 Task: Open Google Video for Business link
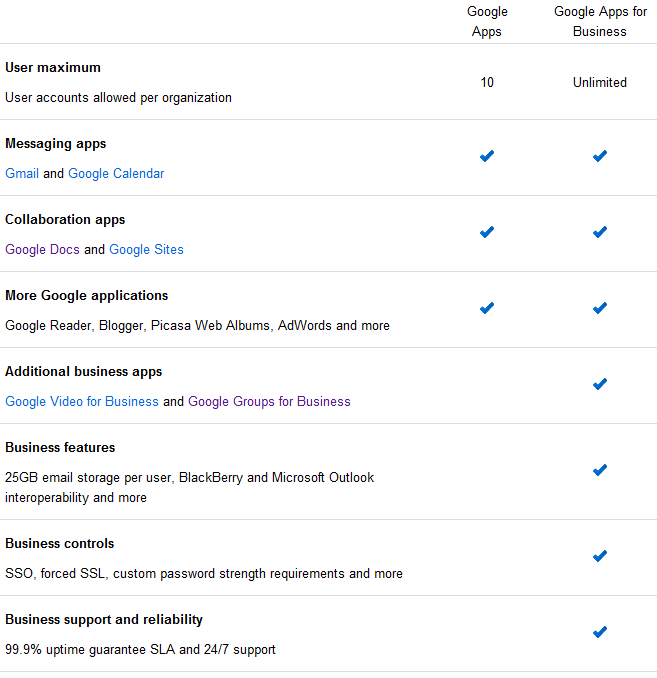tap(82, 401)
